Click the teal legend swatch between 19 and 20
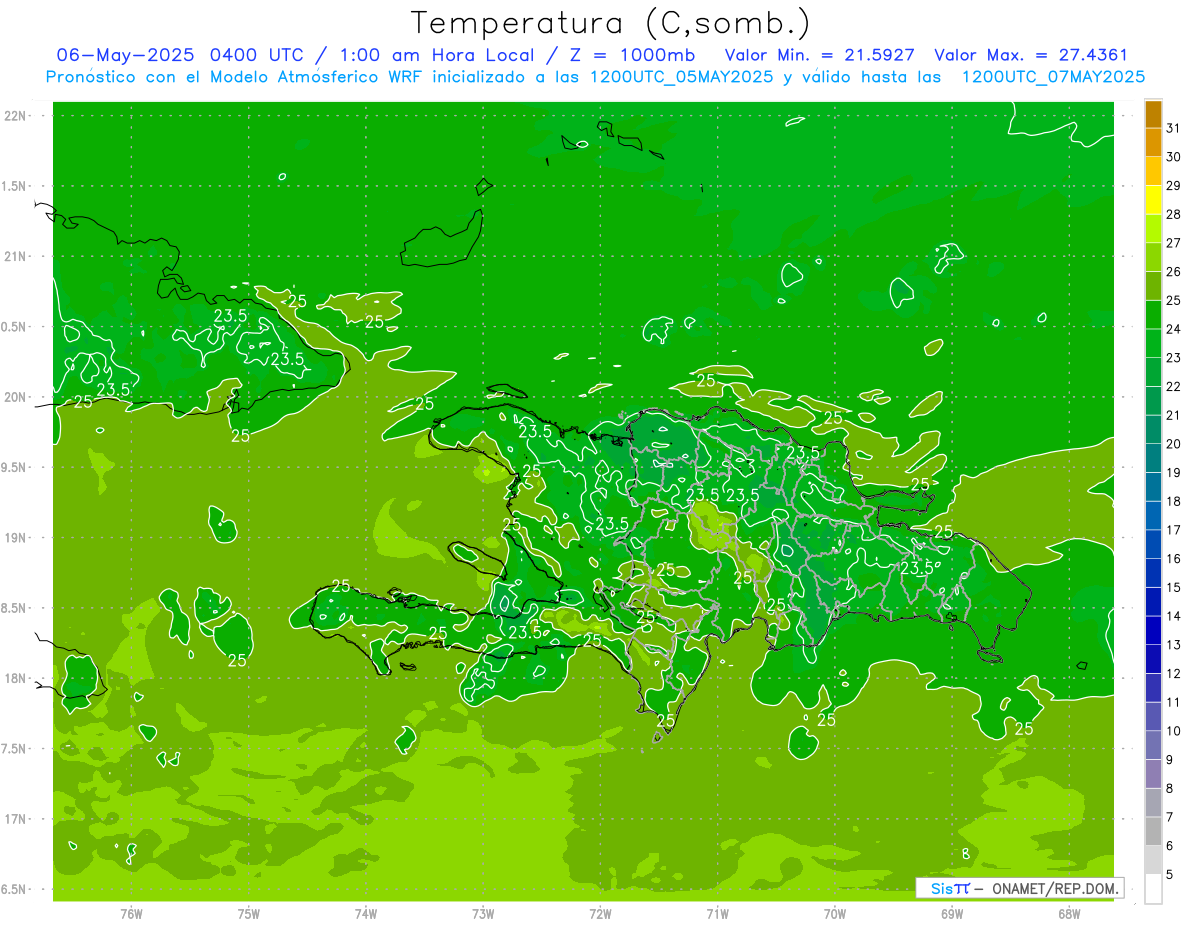 [1153, 459]
